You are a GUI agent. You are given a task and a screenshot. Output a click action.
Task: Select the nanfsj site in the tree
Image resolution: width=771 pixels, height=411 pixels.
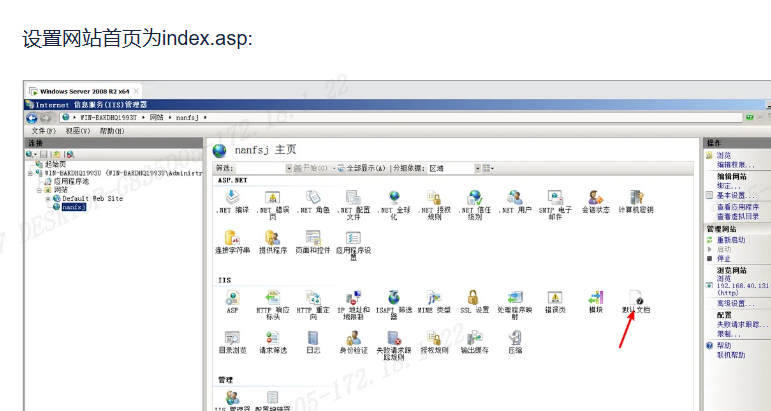click(x=74, y=207)
